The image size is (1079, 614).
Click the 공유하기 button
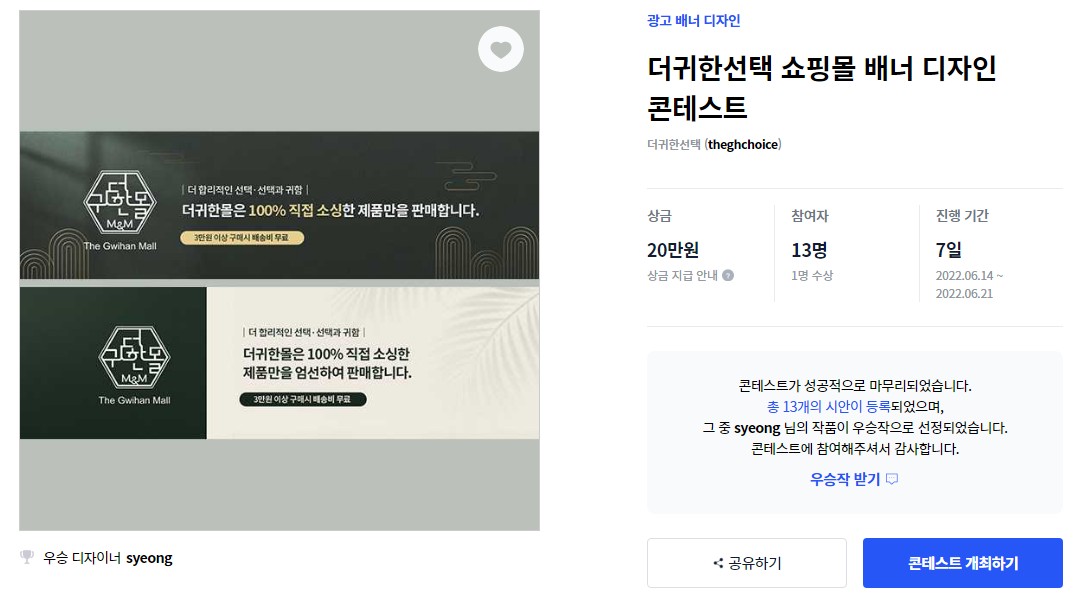pos(747,563)
